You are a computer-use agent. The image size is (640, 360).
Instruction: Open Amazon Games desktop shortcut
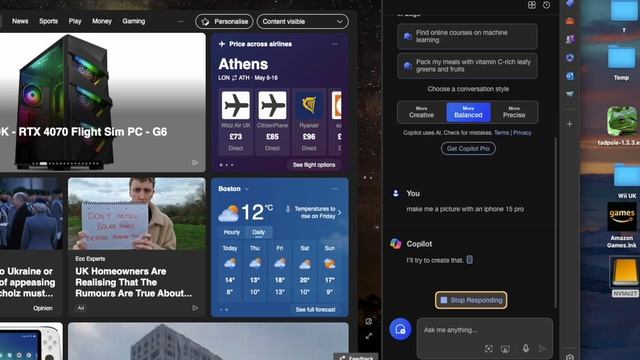pos(621,225)
